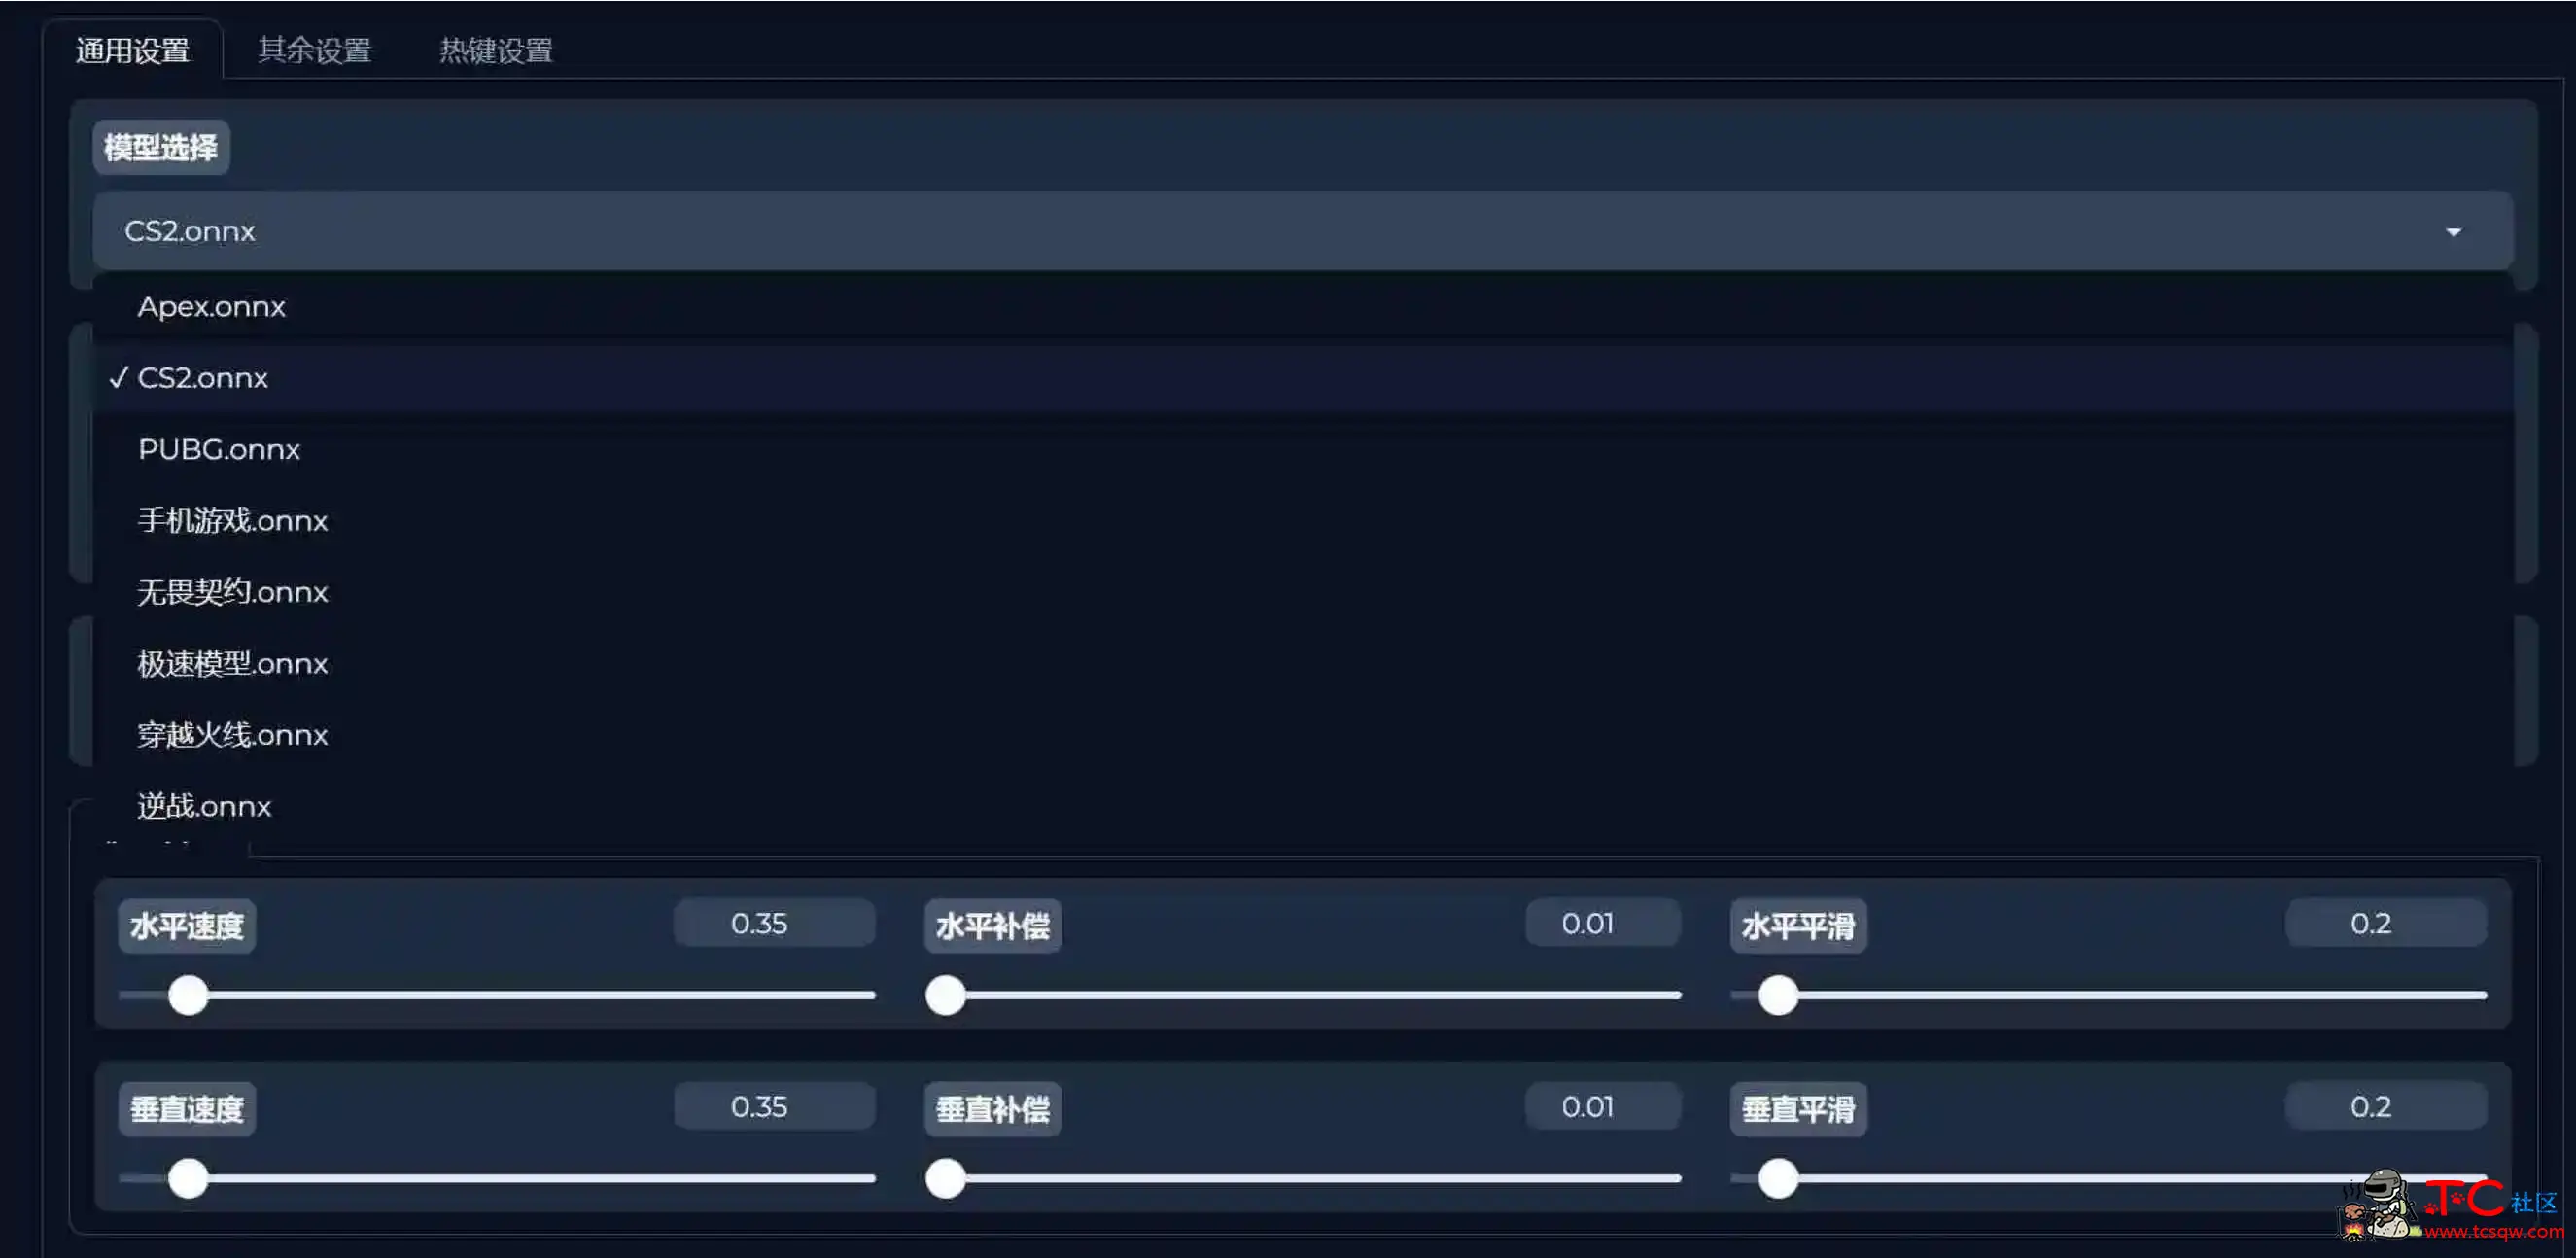Select CS2.onnx model option

[200, 378]
